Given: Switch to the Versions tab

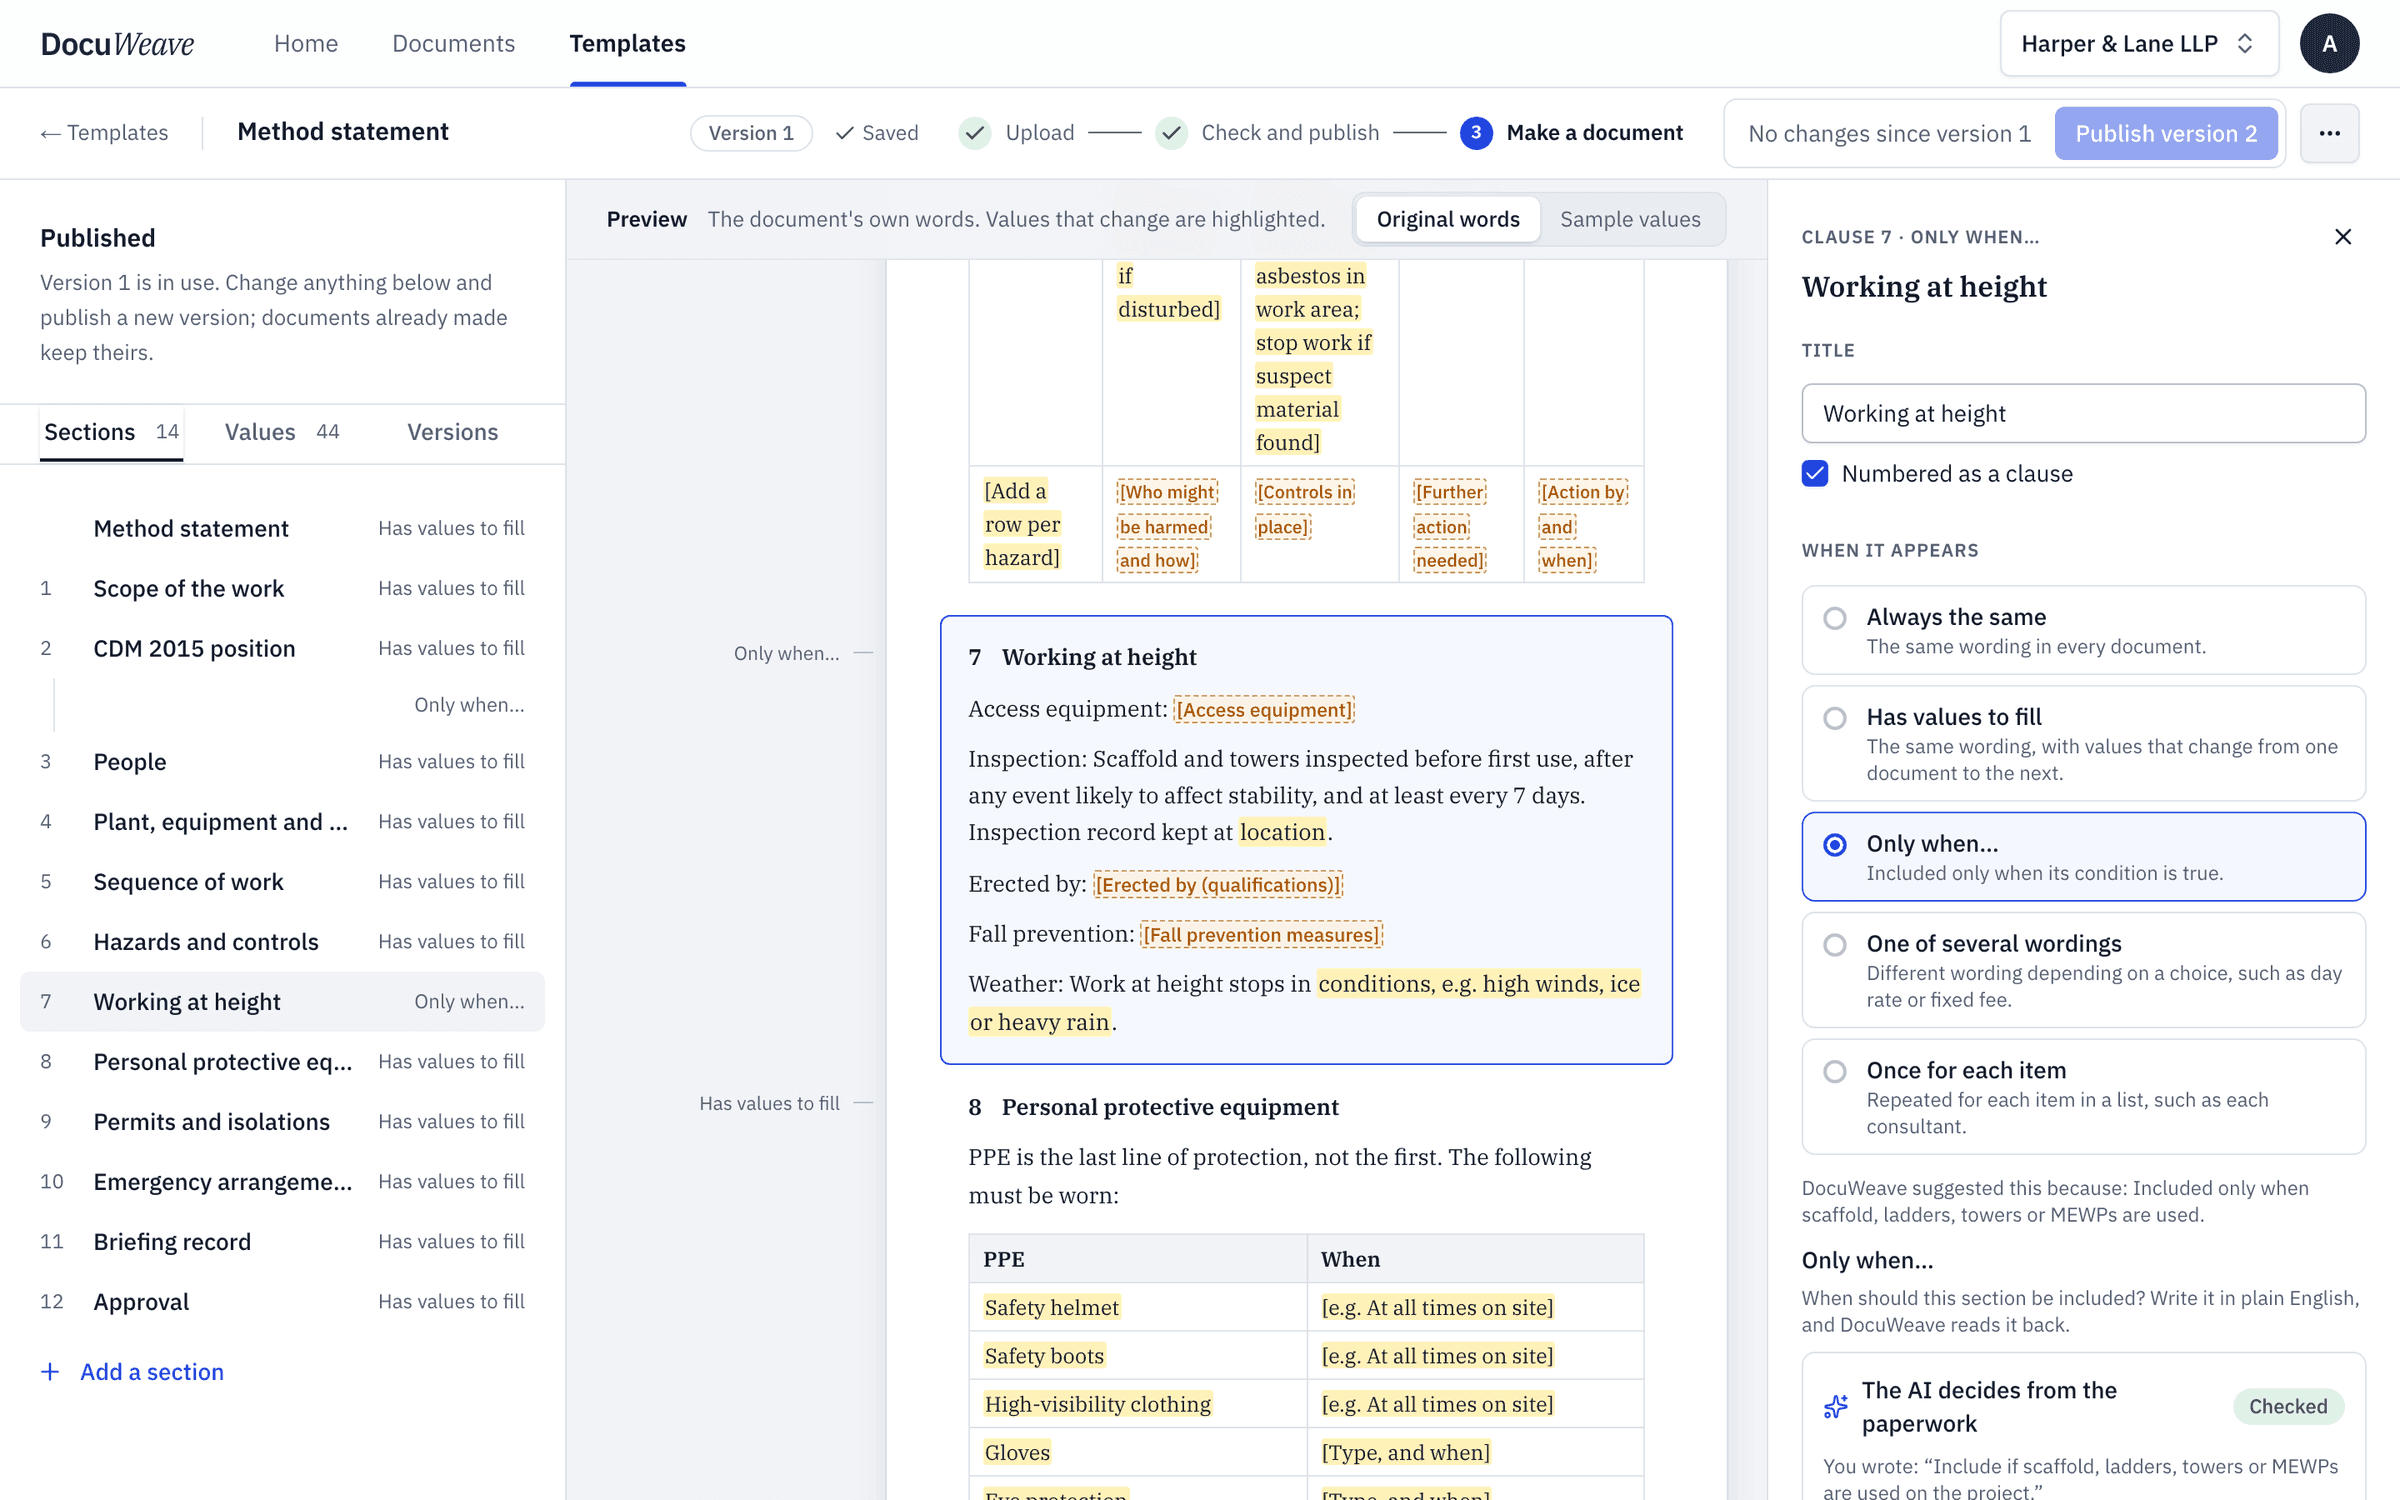Looking at the screenshot, I should point(452,432).
